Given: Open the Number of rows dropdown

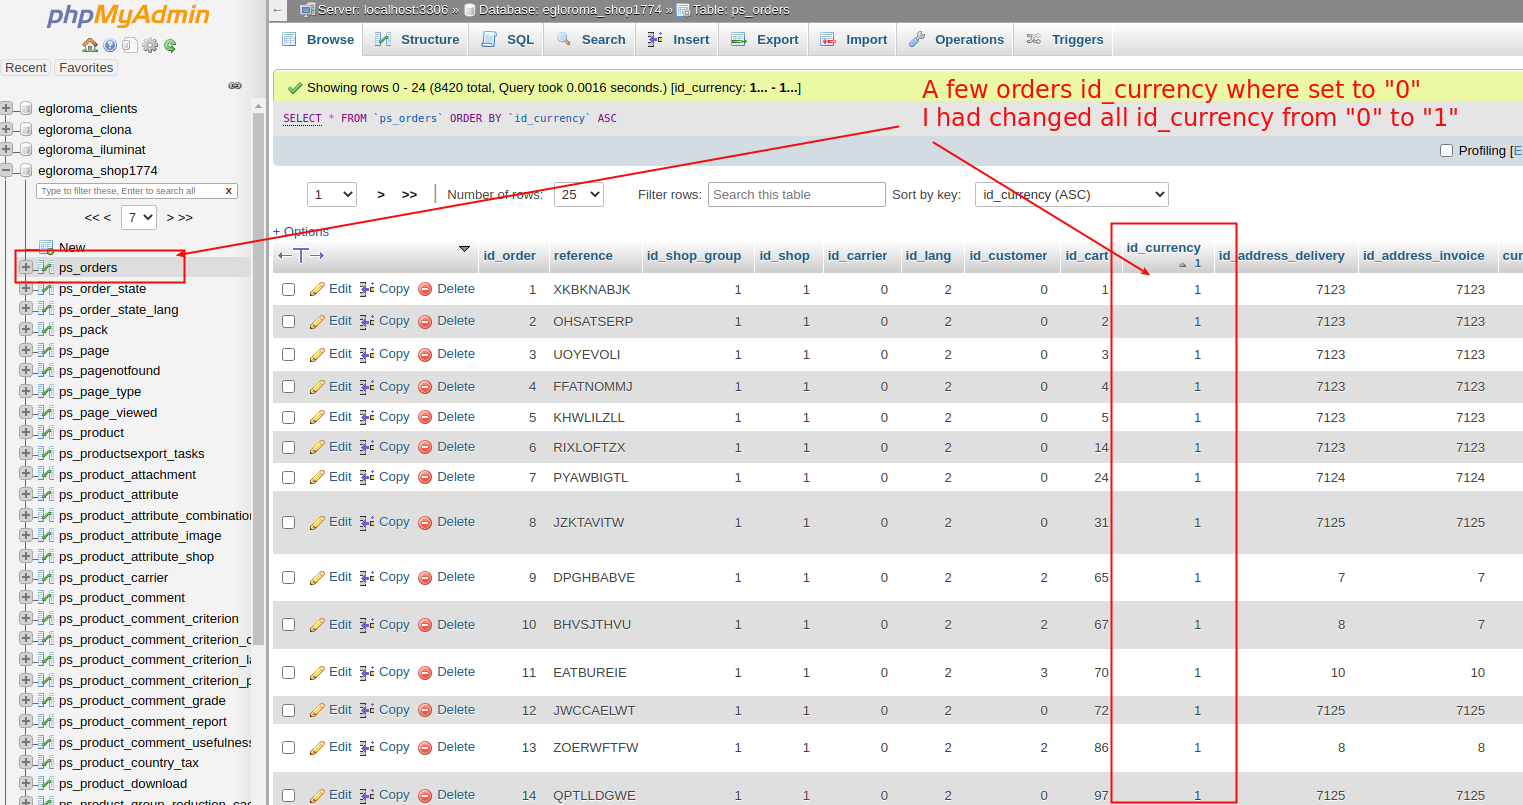Looking at the screenshot, I should point(579,194).
